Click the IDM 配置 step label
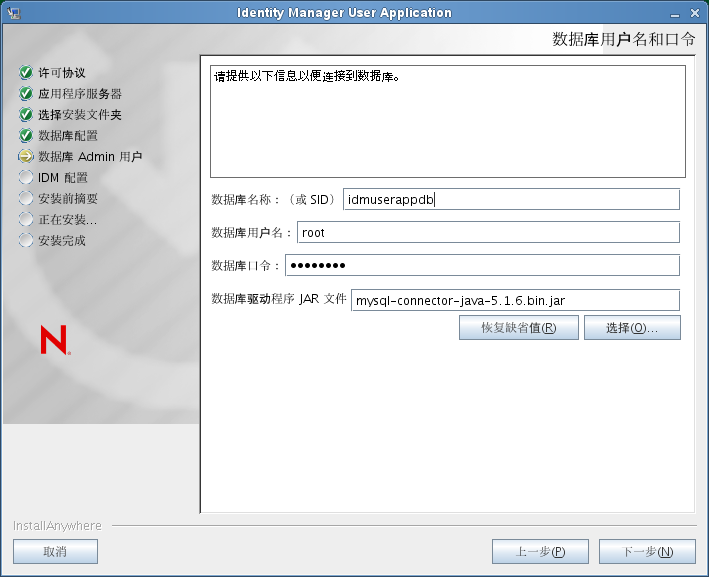The width and height of the screenshot is (709, 577). [62, 178]
